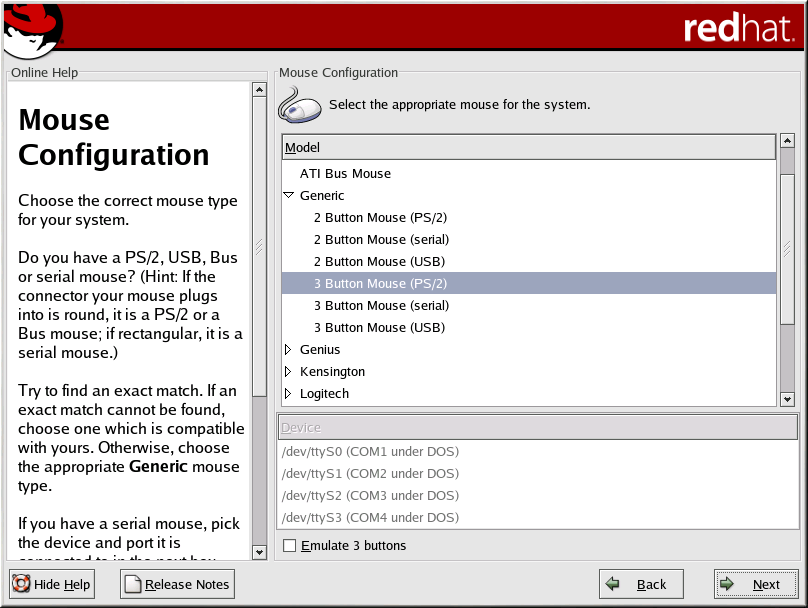Click the lifebuoy icon on Hide Help

point(21,584)
